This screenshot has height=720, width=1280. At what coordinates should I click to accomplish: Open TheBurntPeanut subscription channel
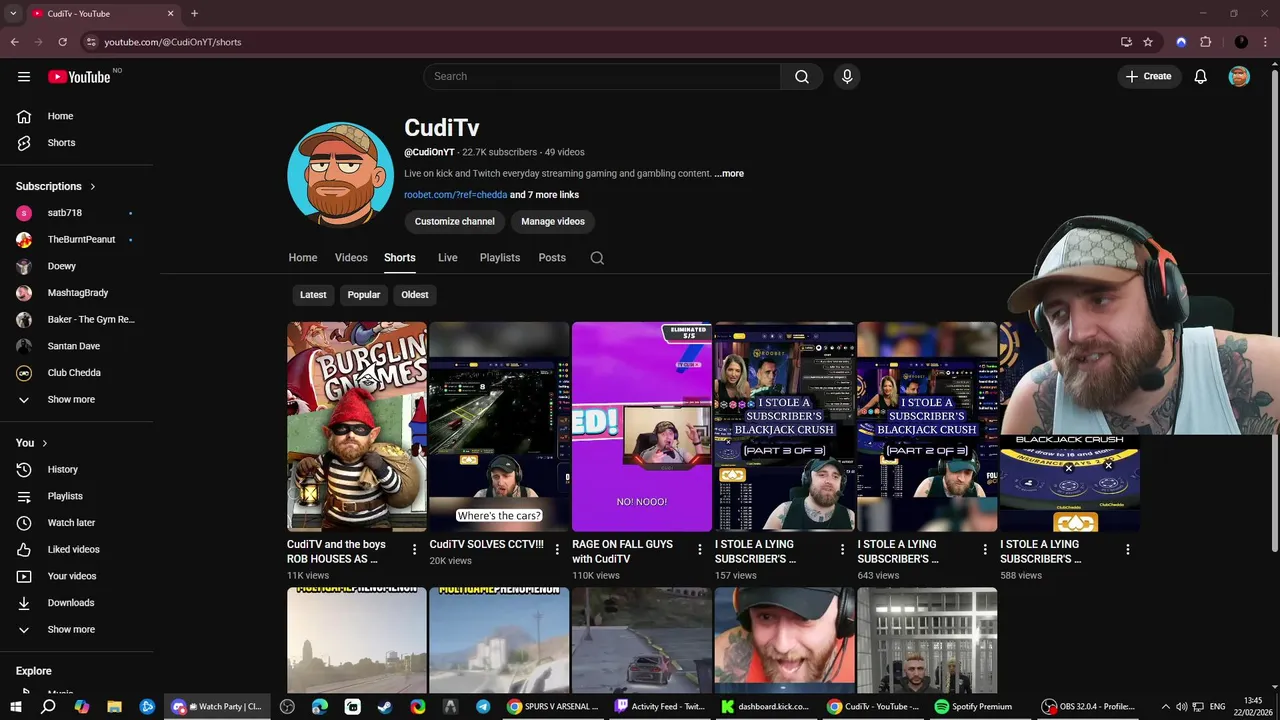click(80, 240)
